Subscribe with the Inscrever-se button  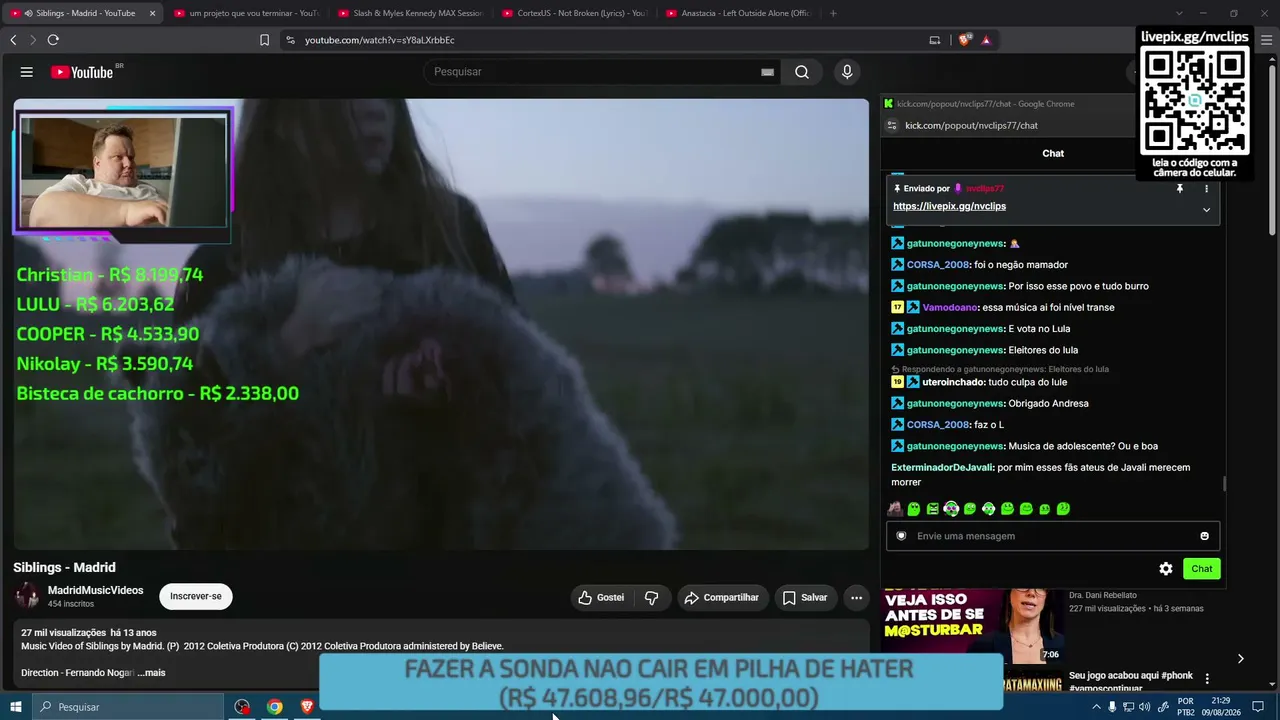[x=196, y=597]
